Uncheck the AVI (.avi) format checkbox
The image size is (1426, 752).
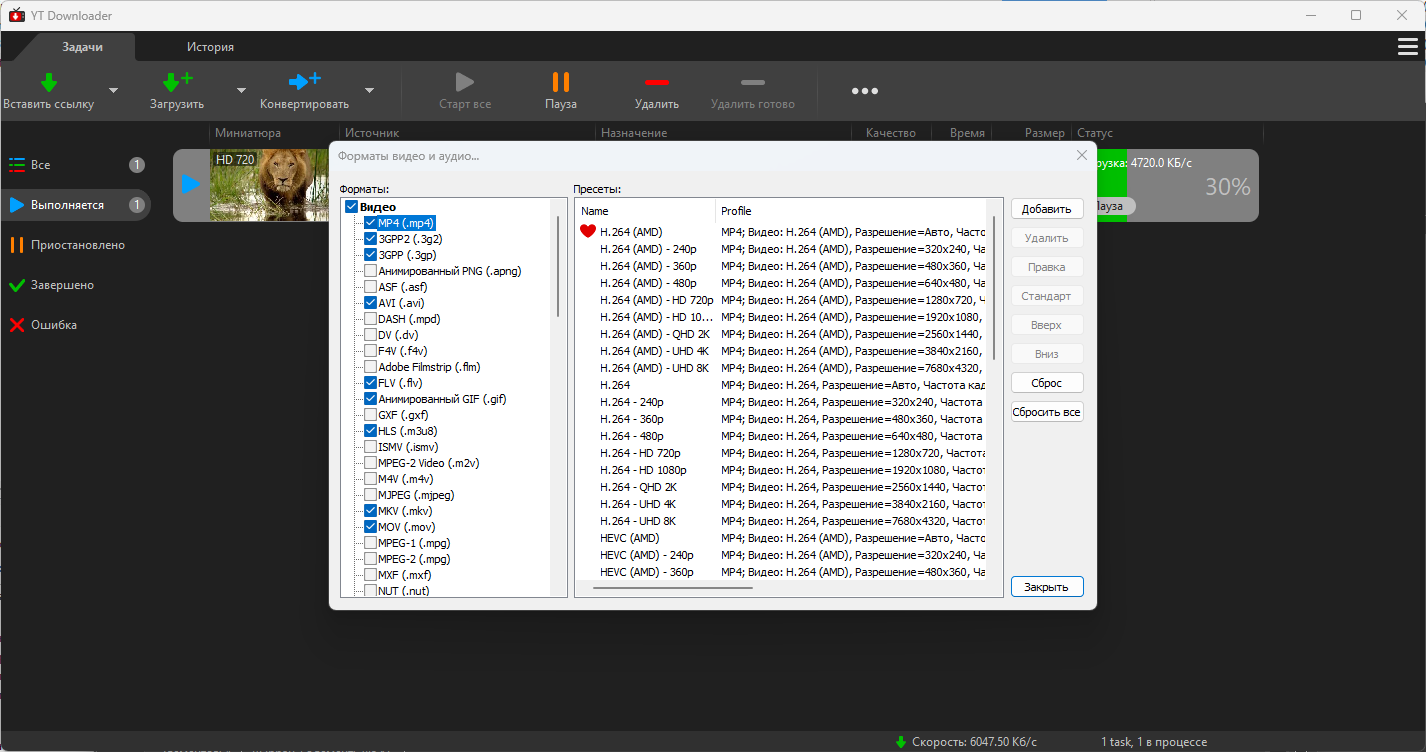tap(371, 303)
